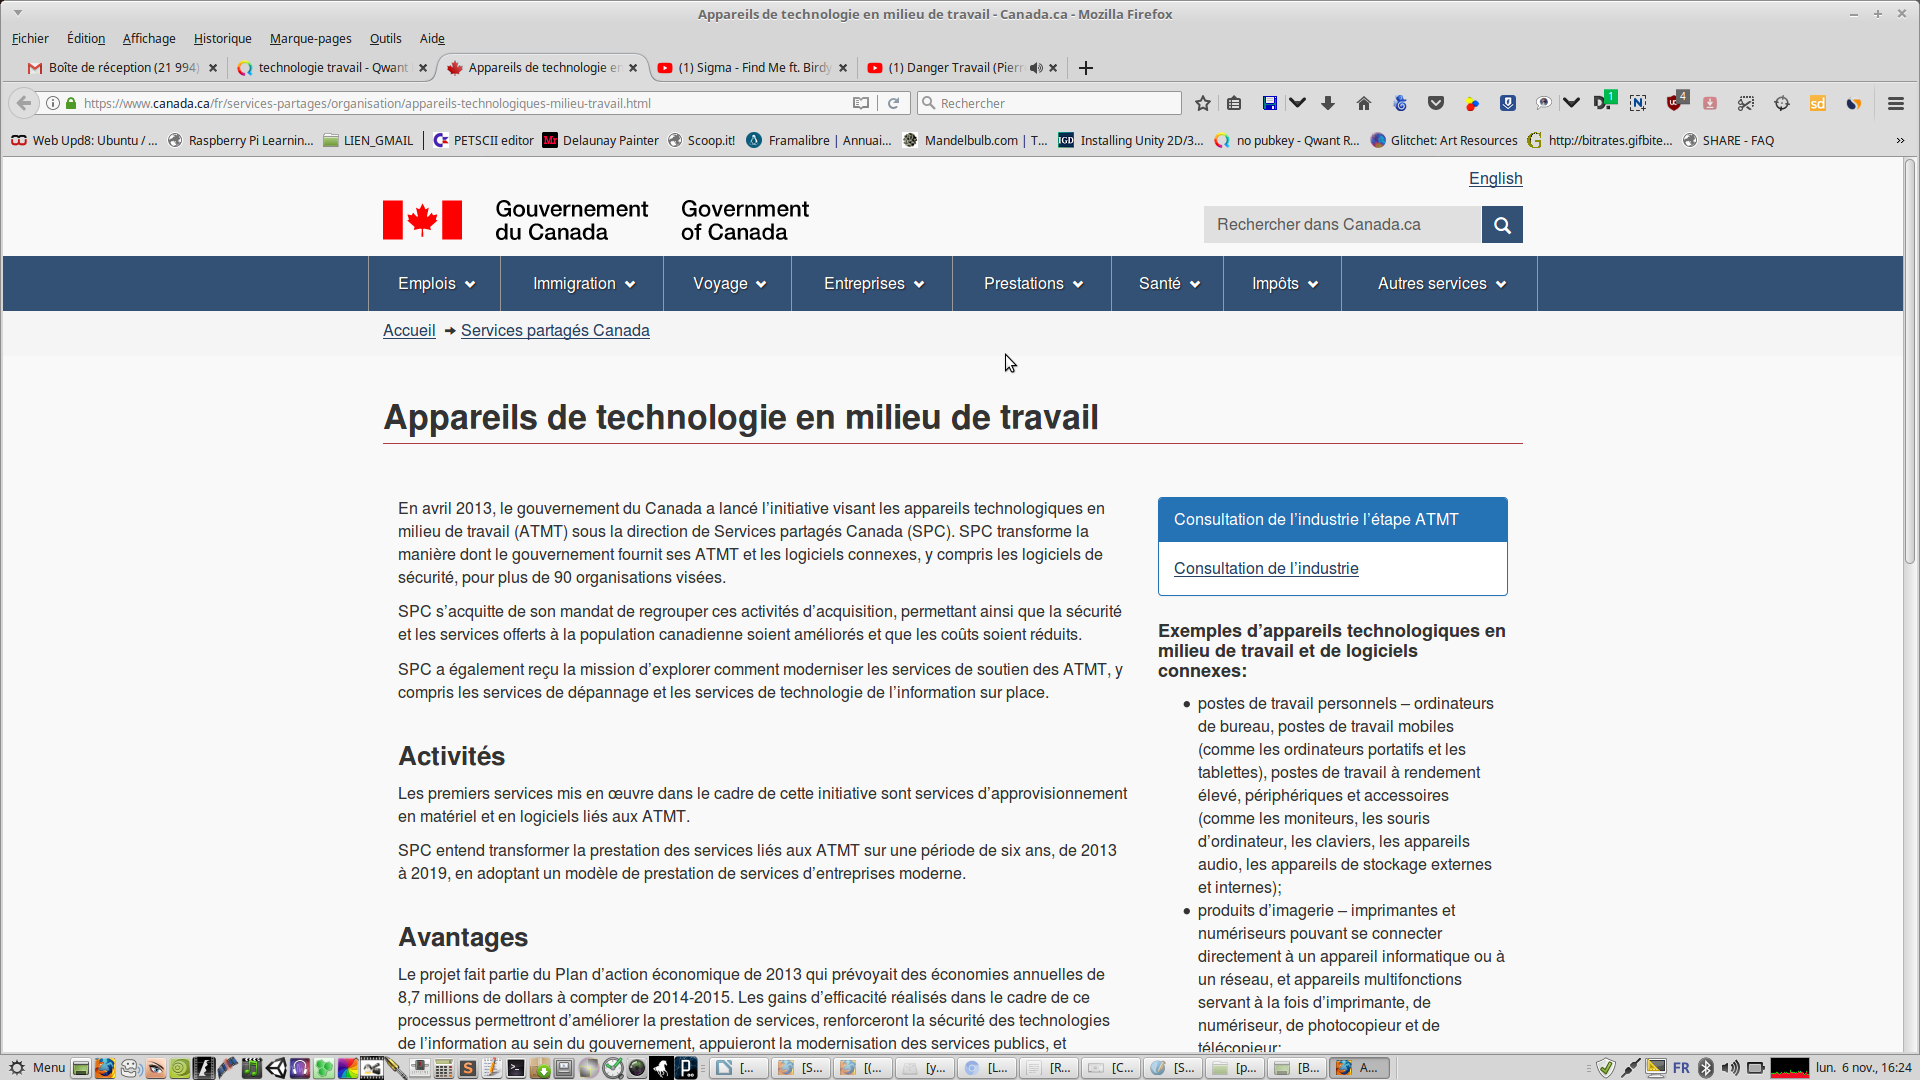The width and height of the screenshot is (1920, 1080).
Task: Click the home button icon
Action: [x=1364, y=103]
